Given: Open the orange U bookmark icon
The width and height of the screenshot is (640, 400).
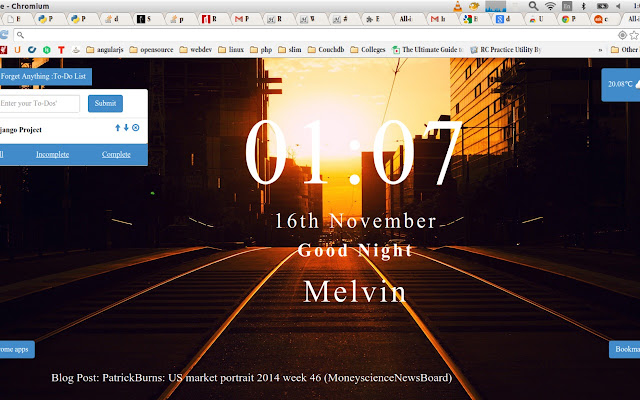Looking at the screenshot, I should (x=18, y=50).
